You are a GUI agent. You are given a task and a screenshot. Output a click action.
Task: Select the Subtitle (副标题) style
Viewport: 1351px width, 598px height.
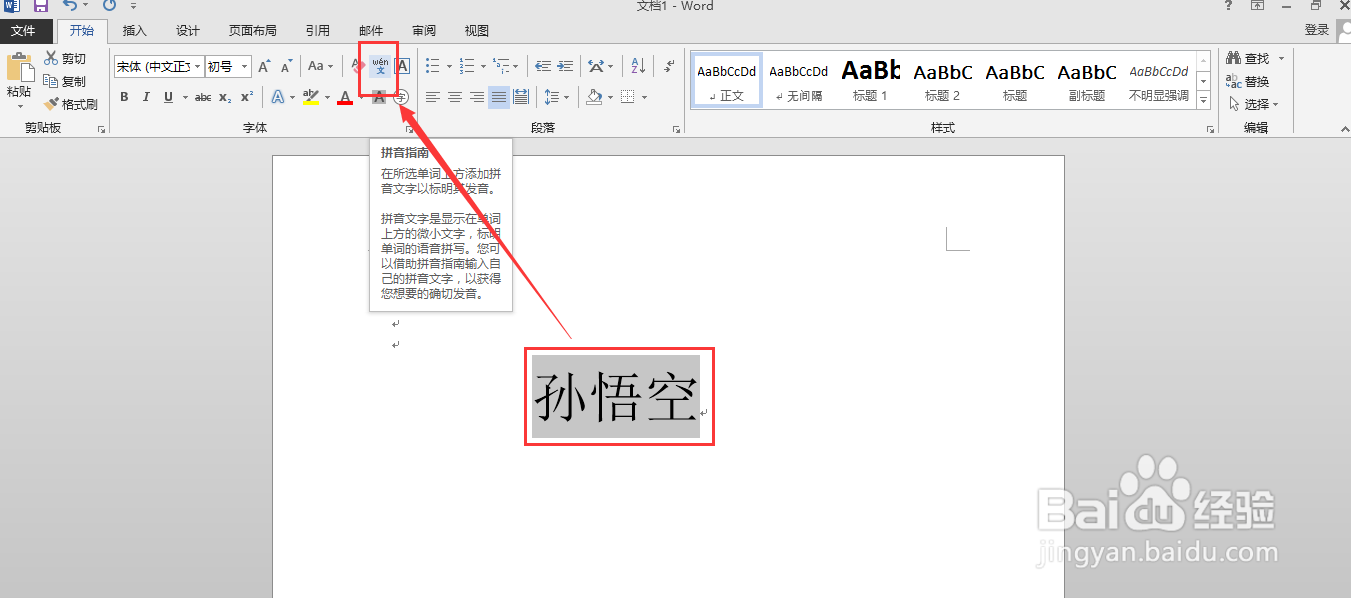1087,80
